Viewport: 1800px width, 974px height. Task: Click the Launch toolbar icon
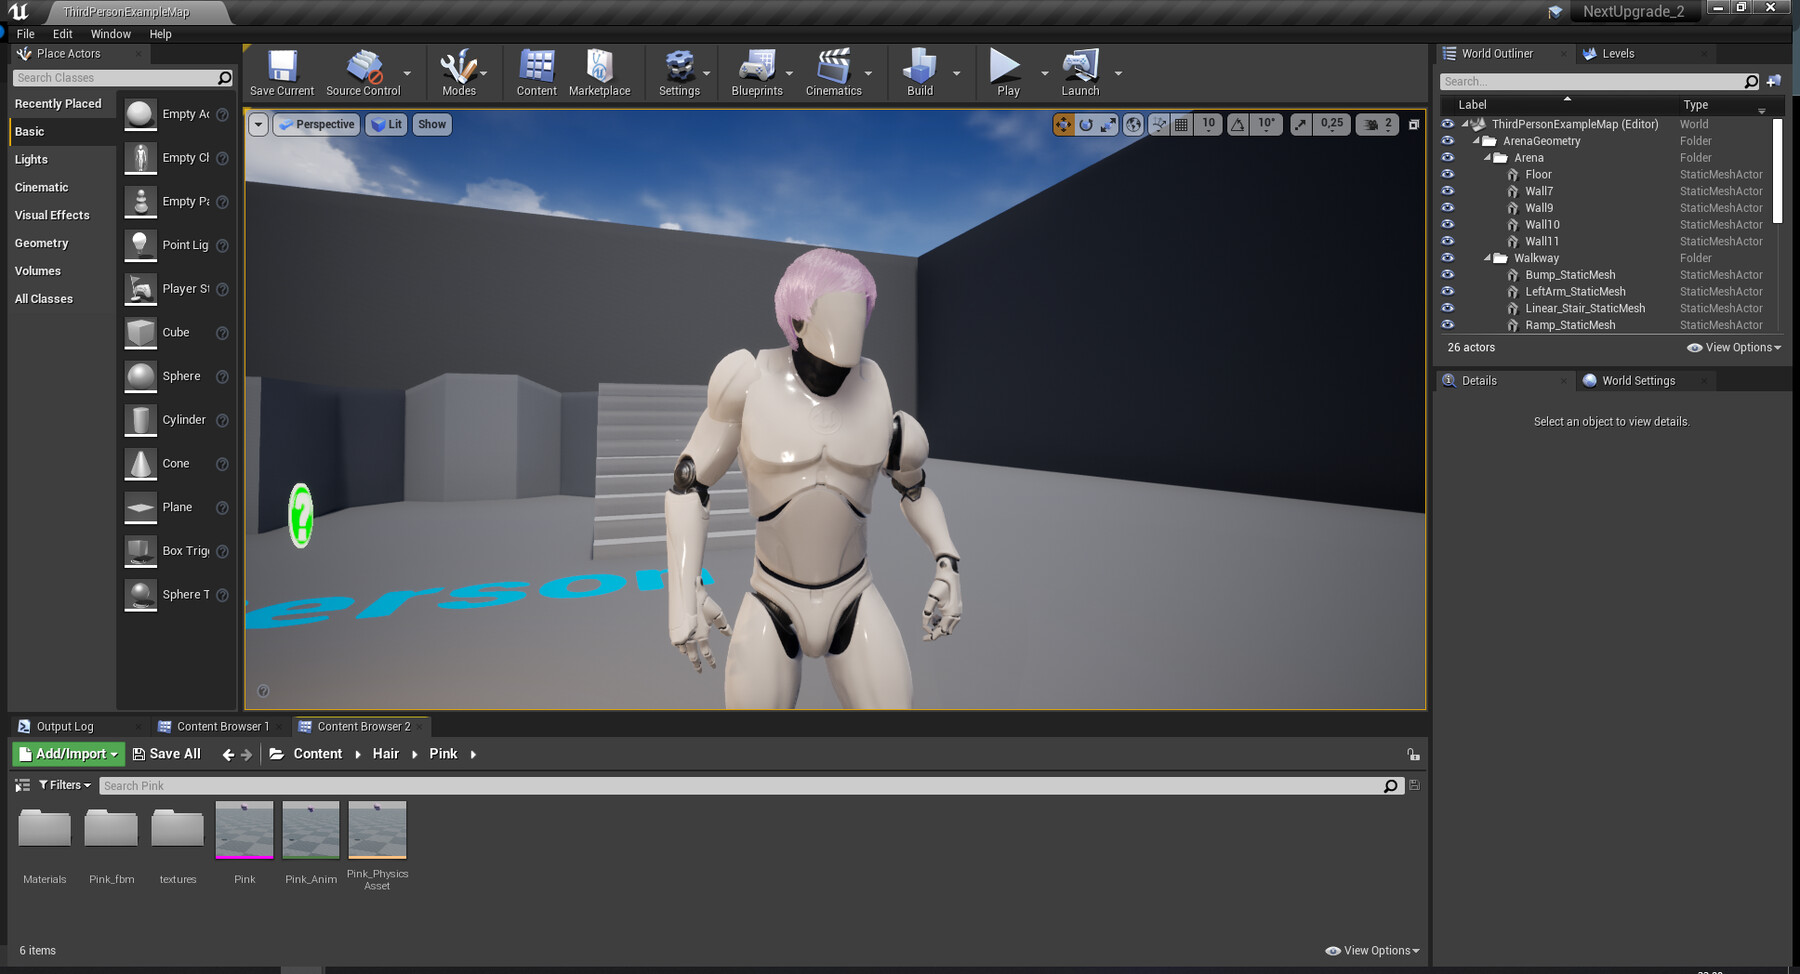coord(1080,72)
